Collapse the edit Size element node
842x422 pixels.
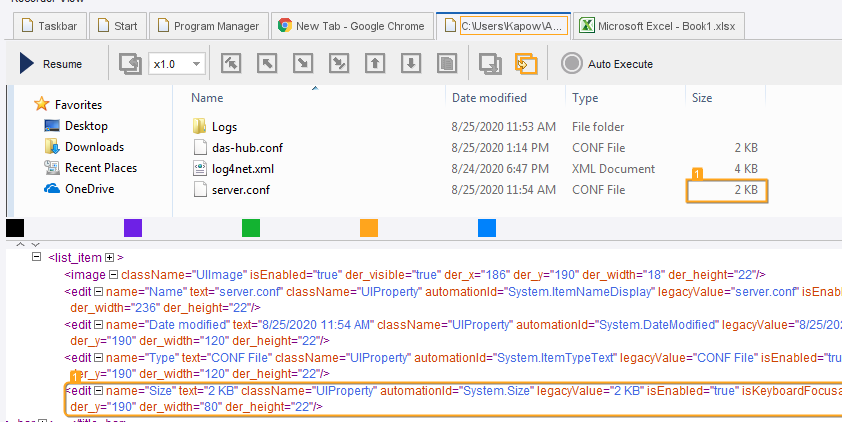tap(101, 391)
